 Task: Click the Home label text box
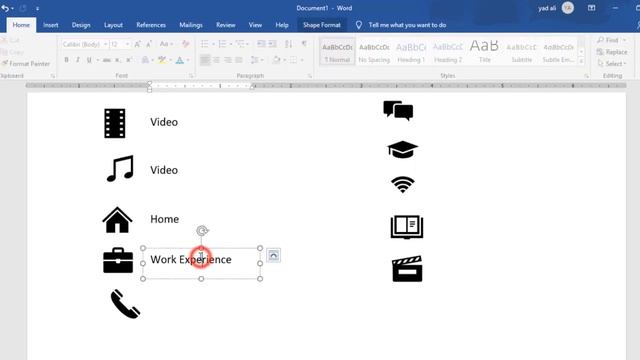(164, 219)
